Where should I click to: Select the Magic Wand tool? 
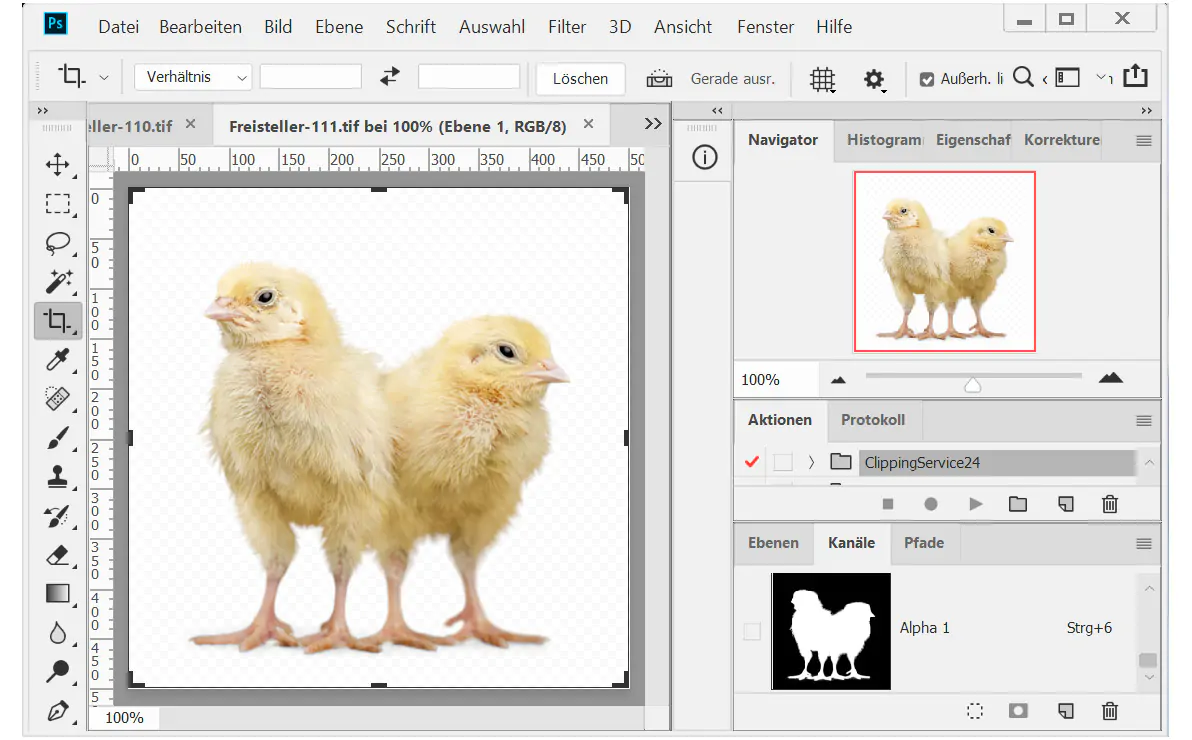(x=58, y=282)
